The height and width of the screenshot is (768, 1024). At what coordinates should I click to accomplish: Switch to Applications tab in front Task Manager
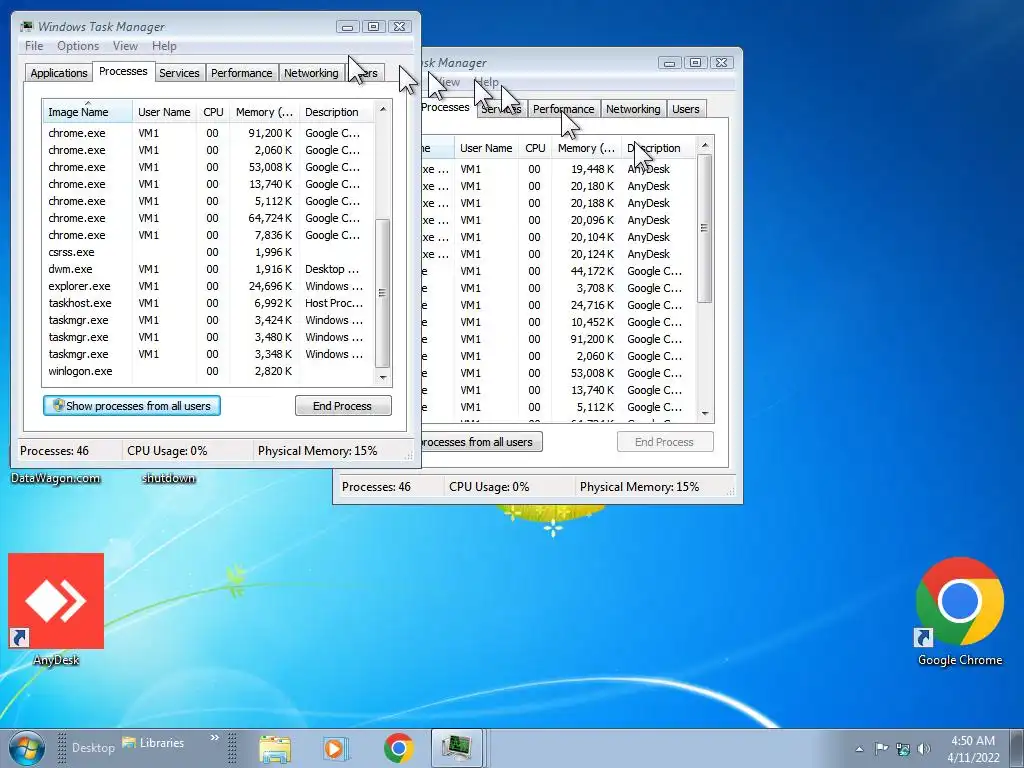coord(59,72)
